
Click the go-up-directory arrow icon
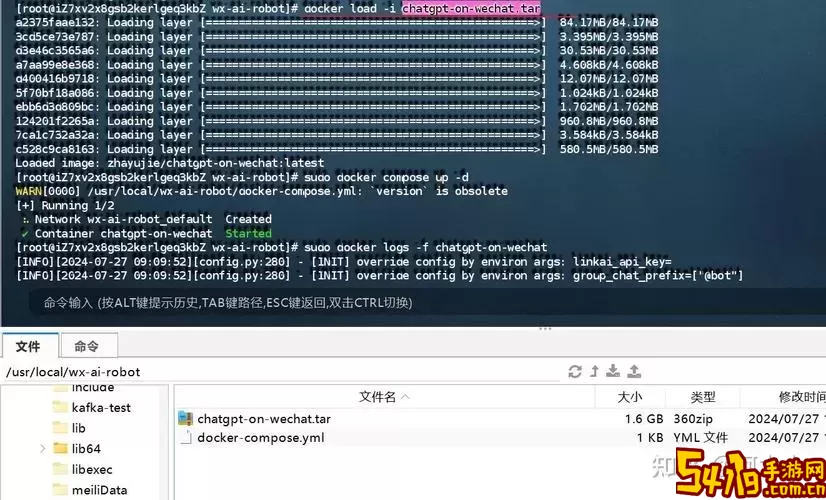point(594,371)
